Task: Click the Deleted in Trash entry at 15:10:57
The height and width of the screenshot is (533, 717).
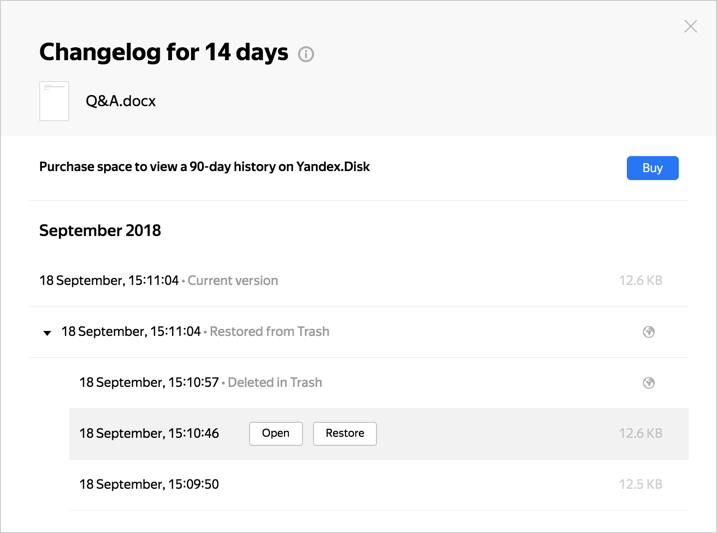Action: (379, 383)
